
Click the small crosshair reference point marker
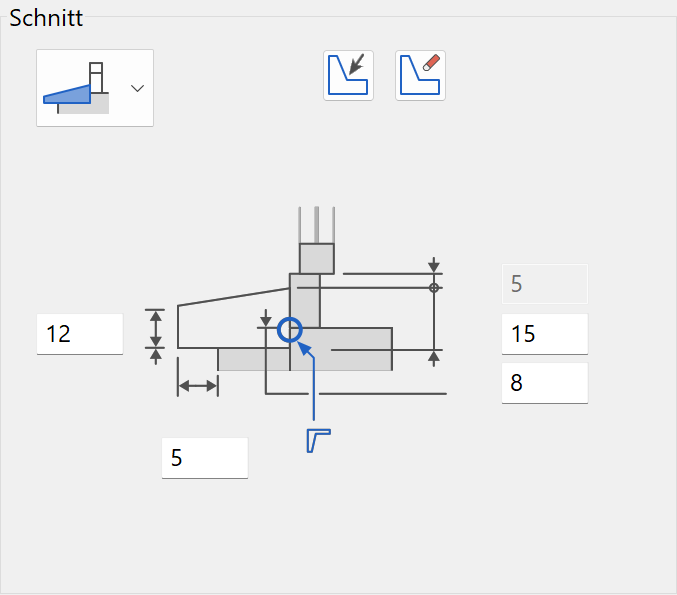point(434,288)
